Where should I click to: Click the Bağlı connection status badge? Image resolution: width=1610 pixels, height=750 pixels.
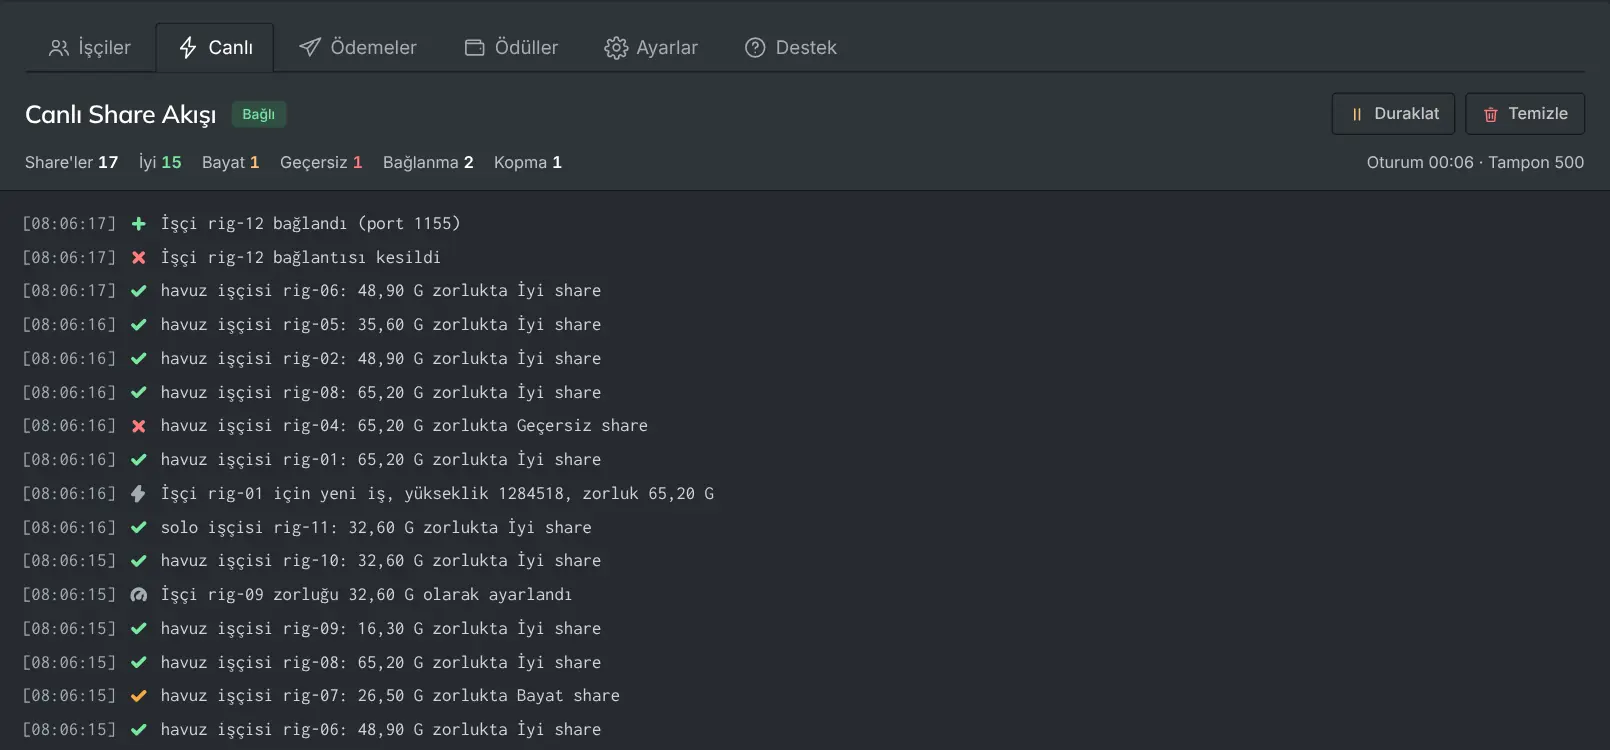(259, 114)
